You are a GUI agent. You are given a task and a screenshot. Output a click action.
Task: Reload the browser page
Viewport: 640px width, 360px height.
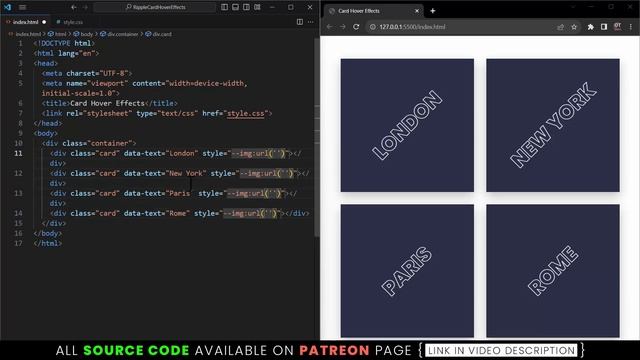(x=356, y=27)
